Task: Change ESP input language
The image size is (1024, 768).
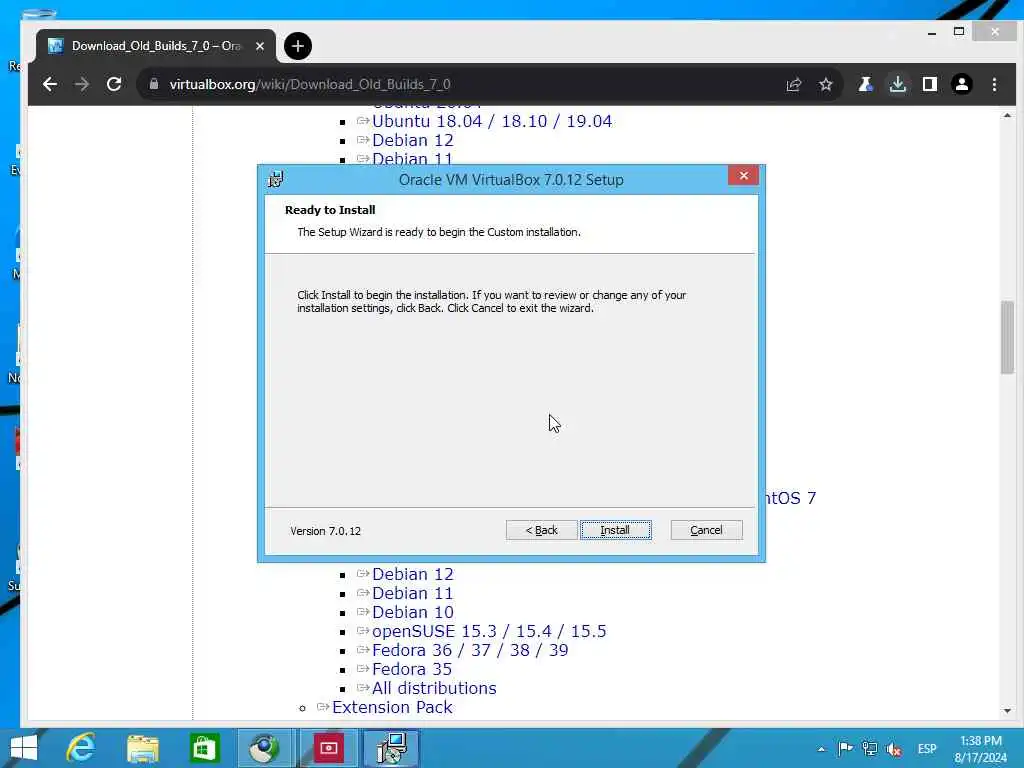Action: point(927,749)
